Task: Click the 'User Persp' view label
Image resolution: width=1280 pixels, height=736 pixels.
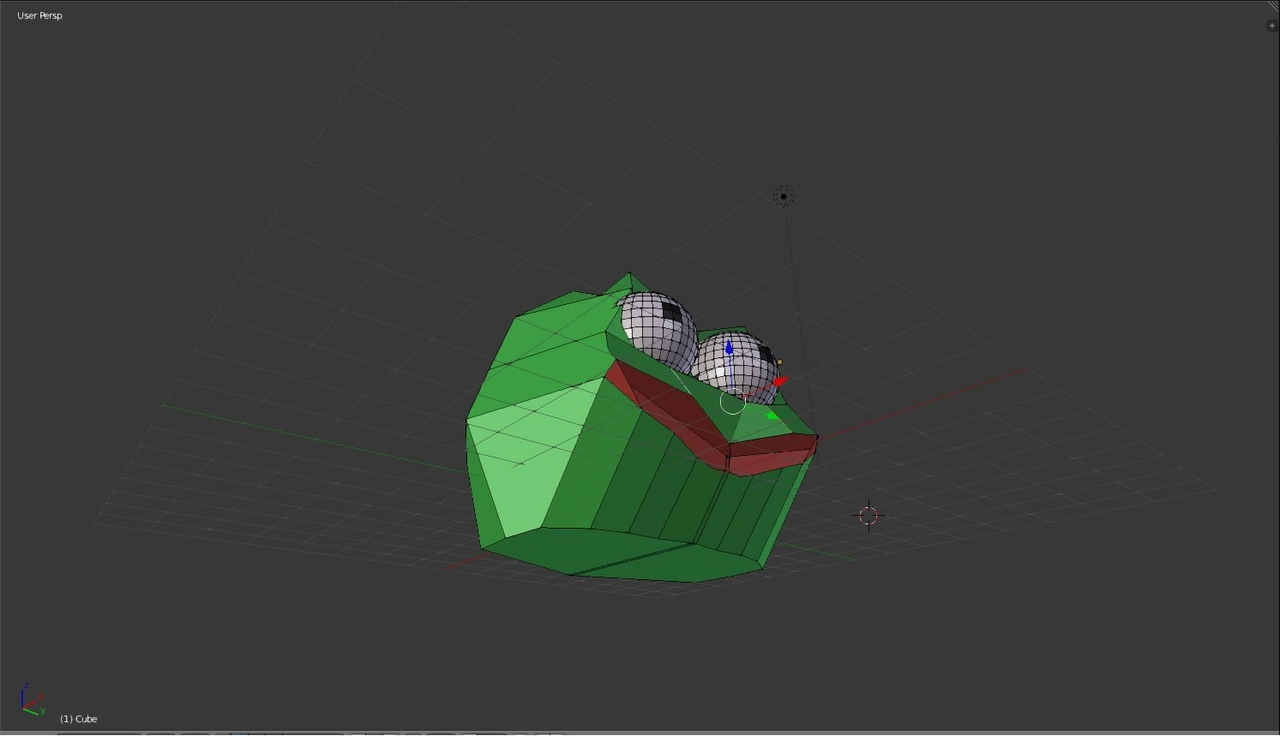Action: pyautogui.click(x=40, y=15)
